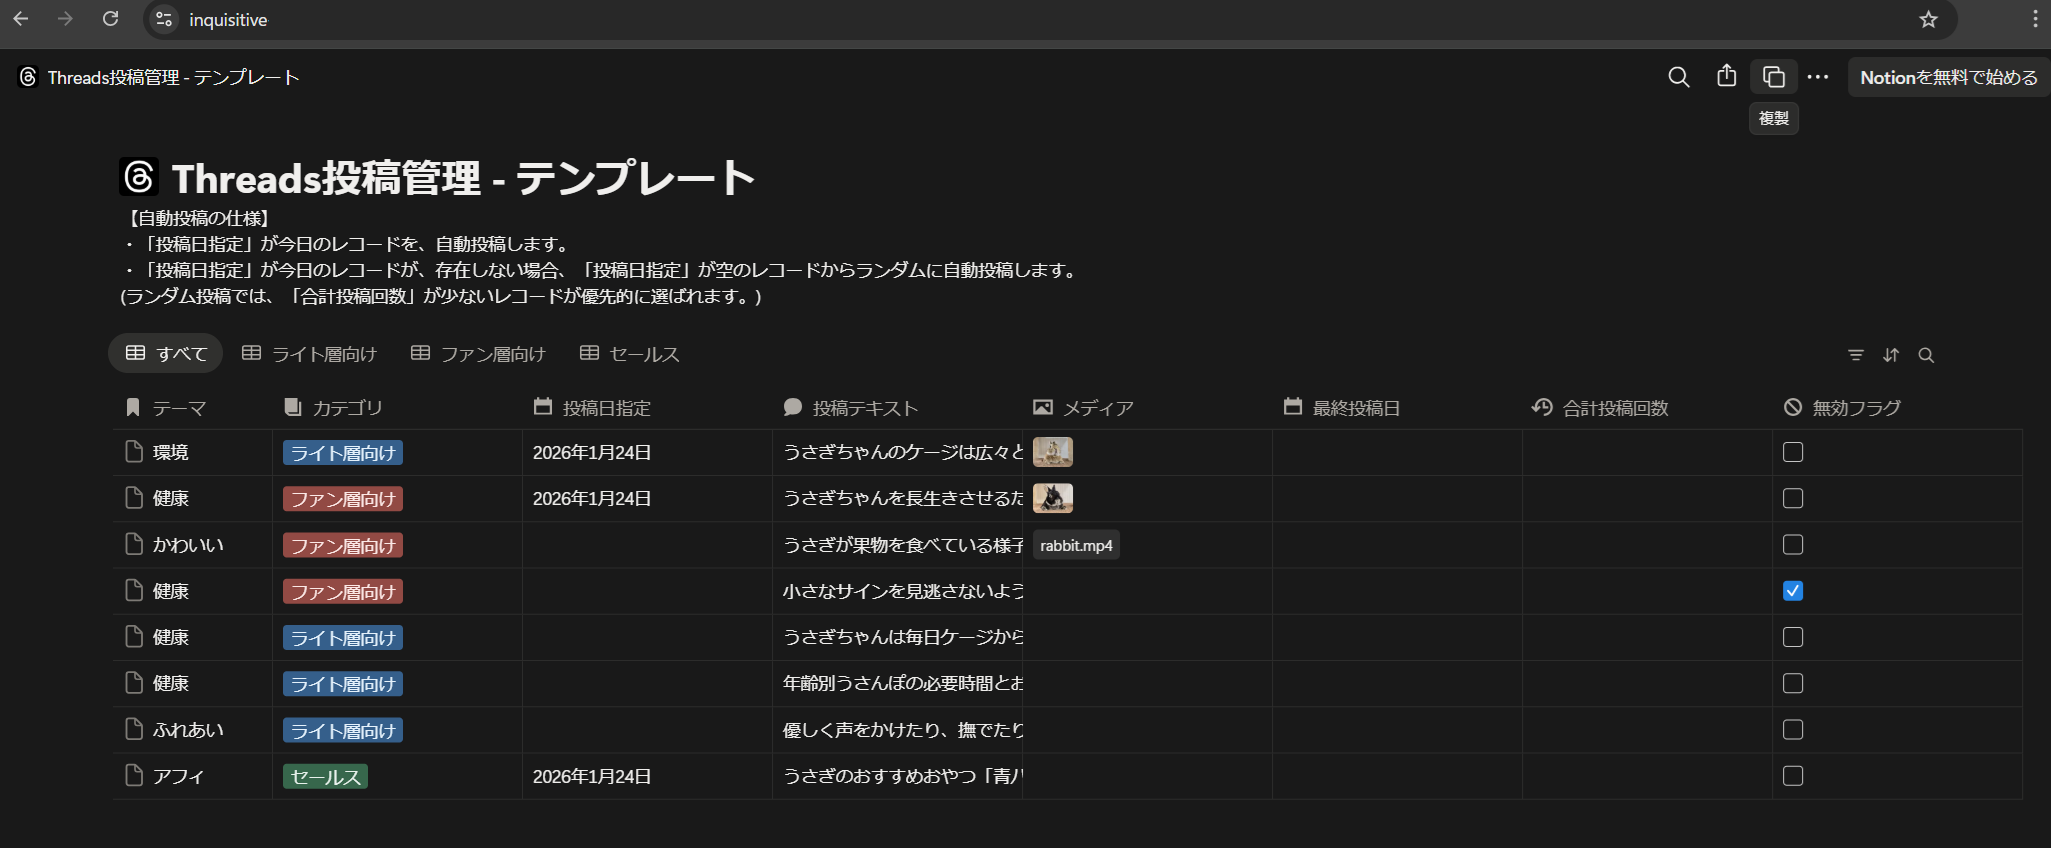2051x848 pixels.
Task: Open the カテゴリ column header menu
Action: tap(346, 408)
